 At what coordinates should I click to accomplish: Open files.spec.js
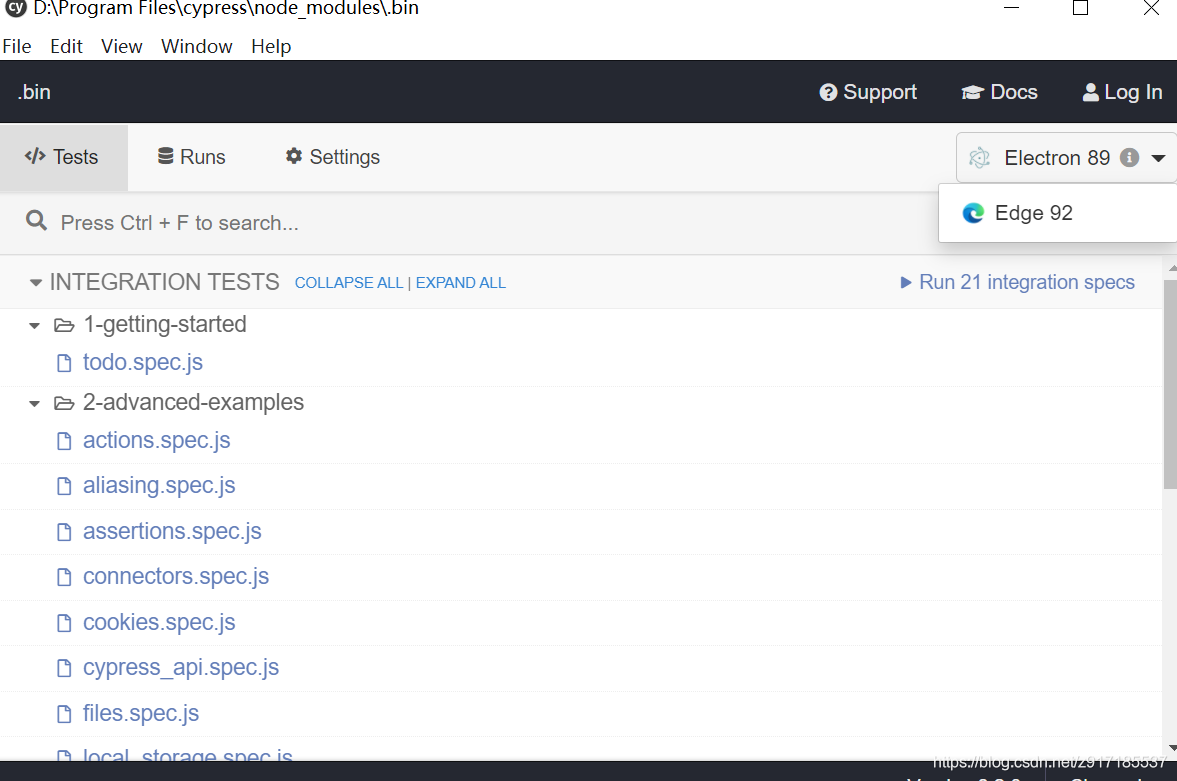point(140,713)
